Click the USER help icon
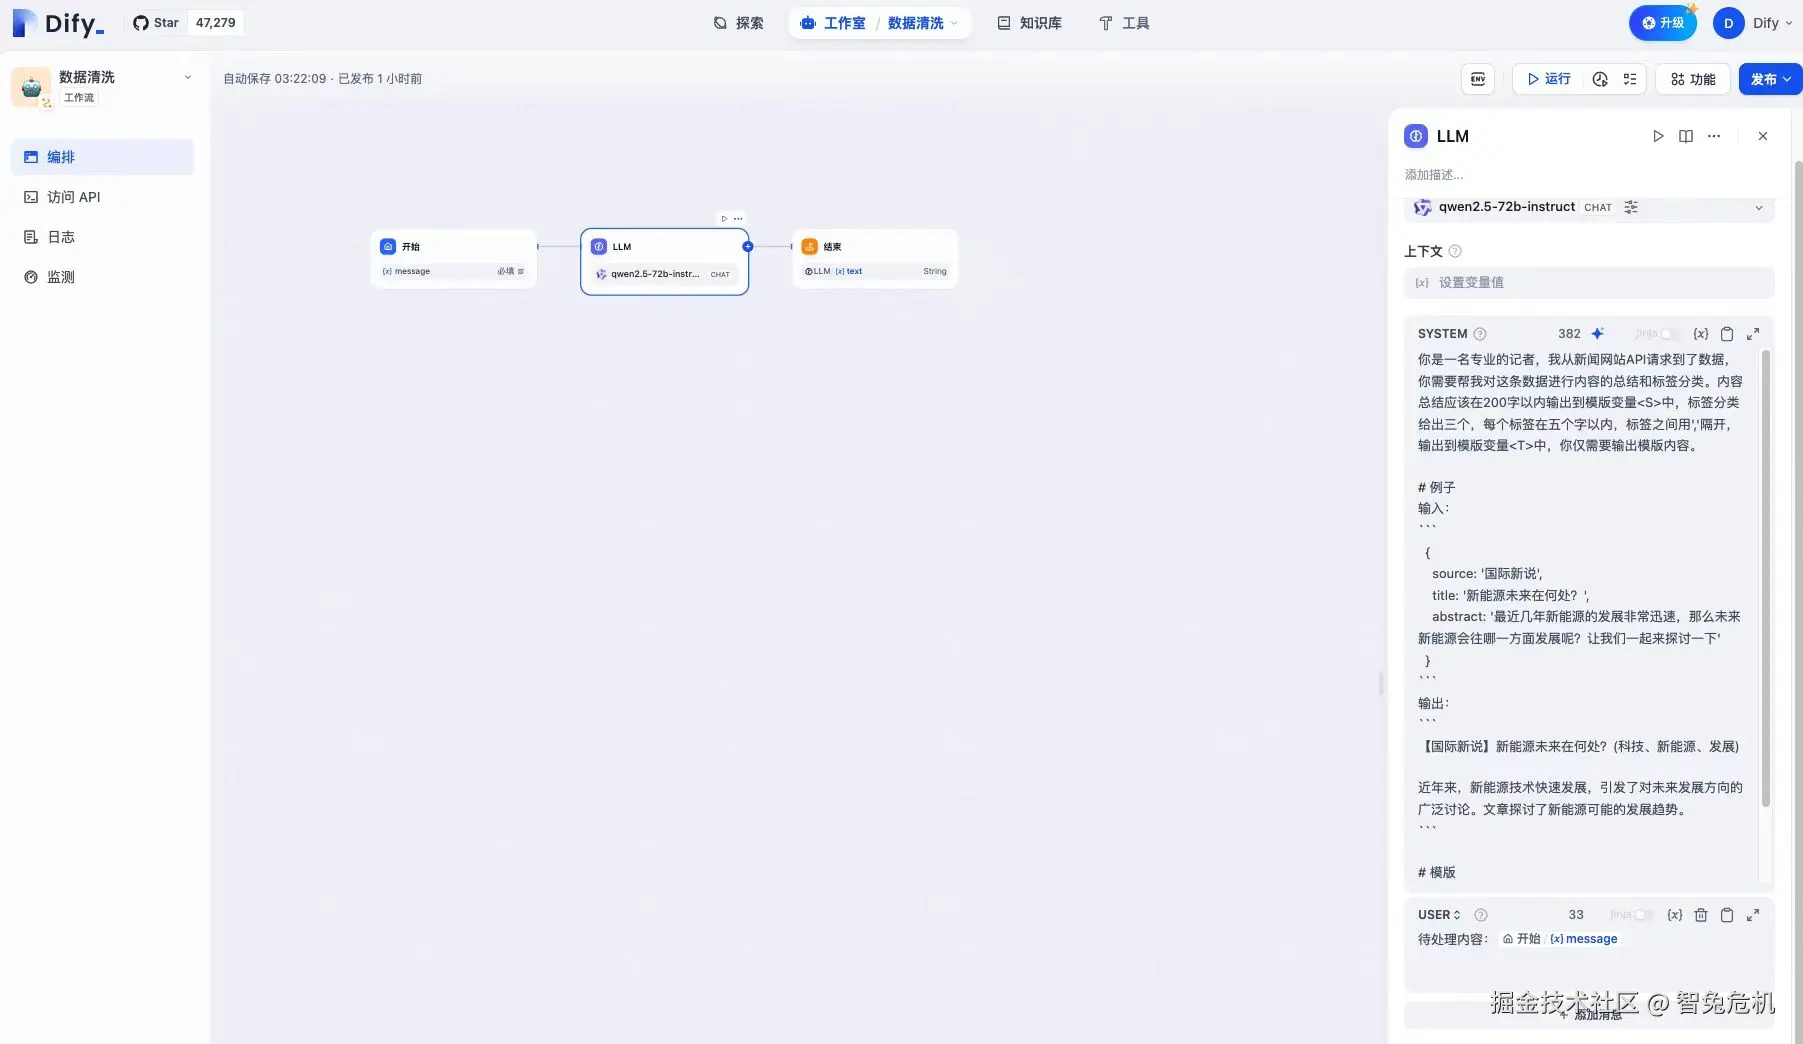Viewport: 1803px width, 1044px height. pos(1481,915)
